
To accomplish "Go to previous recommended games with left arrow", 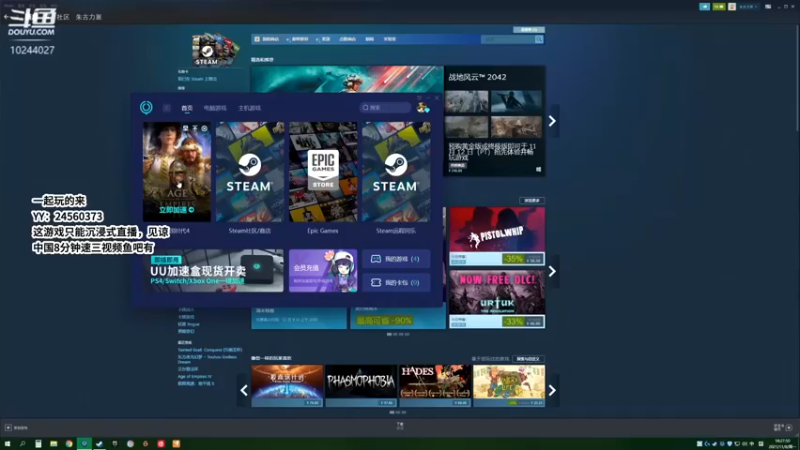I will (x=244, y=390).
